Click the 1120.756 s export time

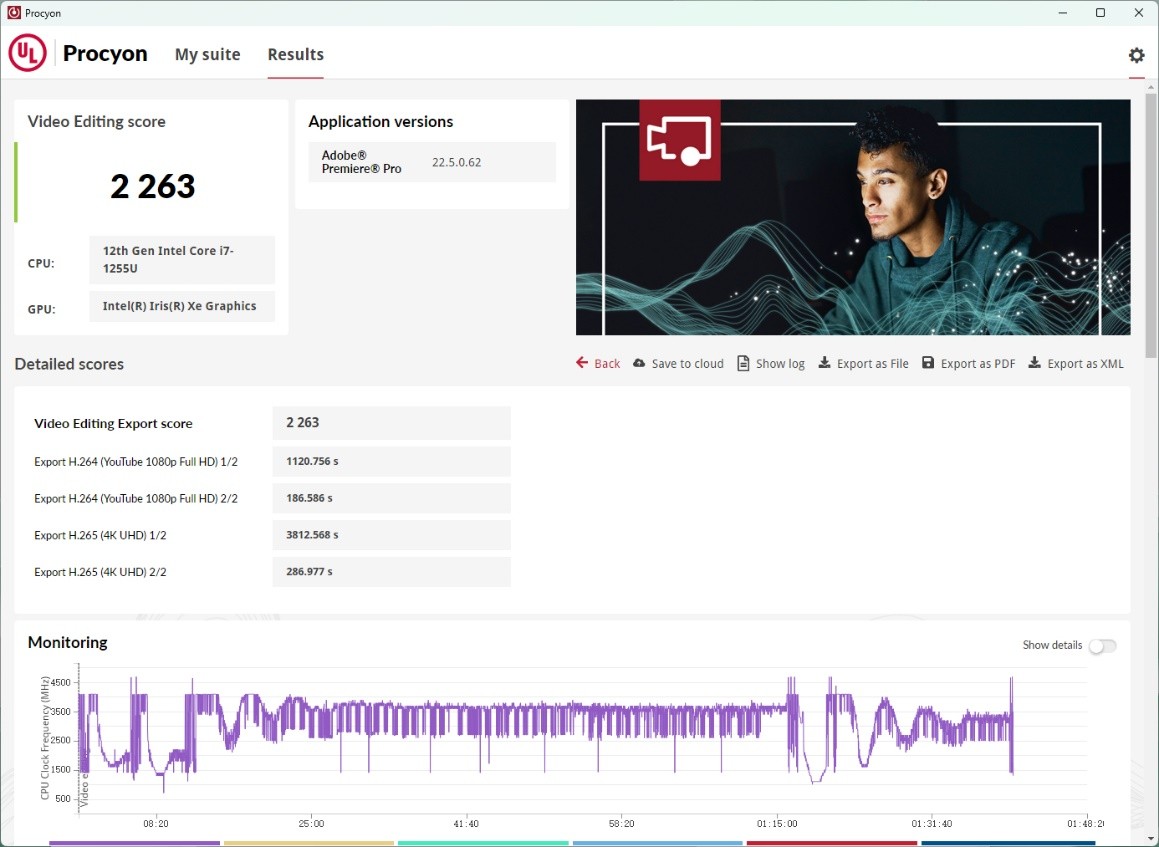(392, 461)
